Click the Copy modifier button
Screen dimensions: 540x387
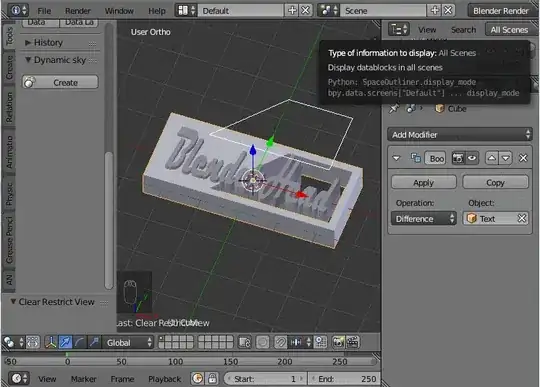point(495,182)
